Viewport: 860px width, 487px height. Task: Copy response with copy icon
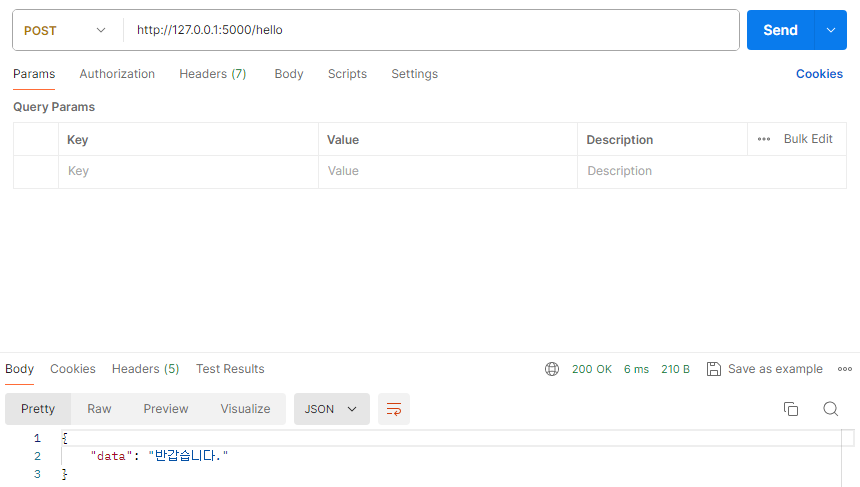click(x=791, y=409)
